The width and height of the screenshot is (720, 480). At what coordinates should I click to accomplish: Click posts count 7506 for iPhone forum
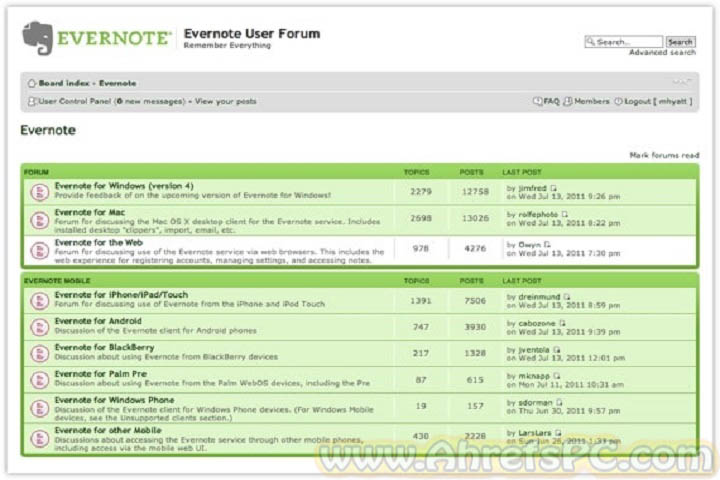click(x=475, y=301)
